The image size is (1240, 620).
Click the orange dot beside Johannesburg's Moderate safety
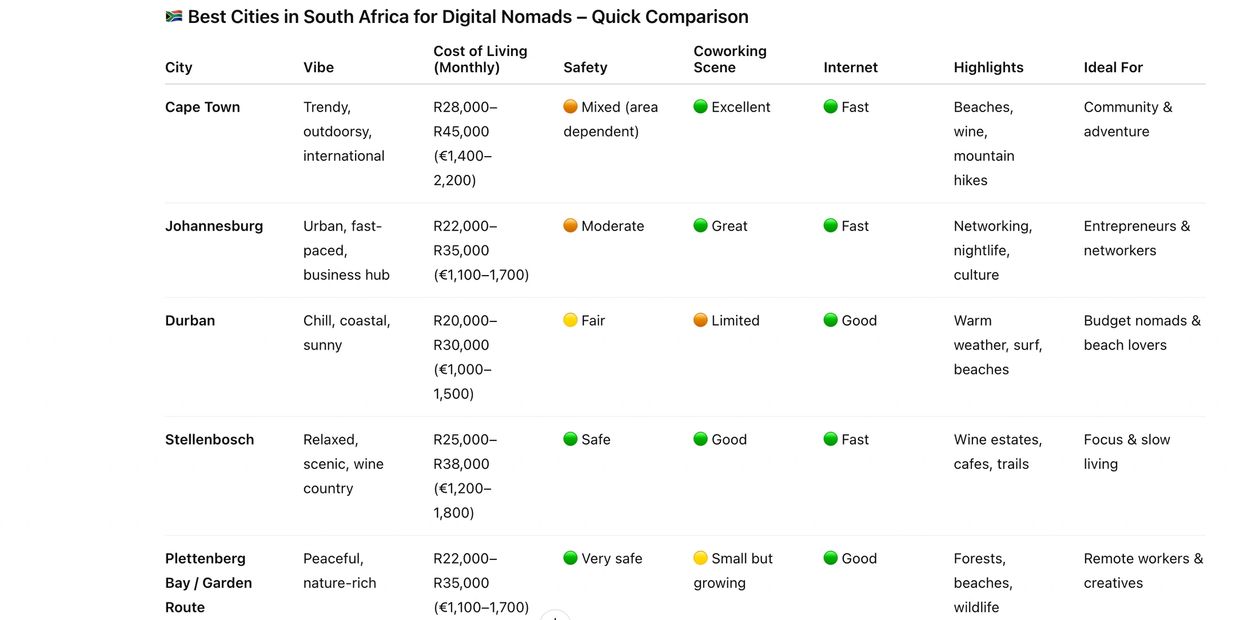570,226
